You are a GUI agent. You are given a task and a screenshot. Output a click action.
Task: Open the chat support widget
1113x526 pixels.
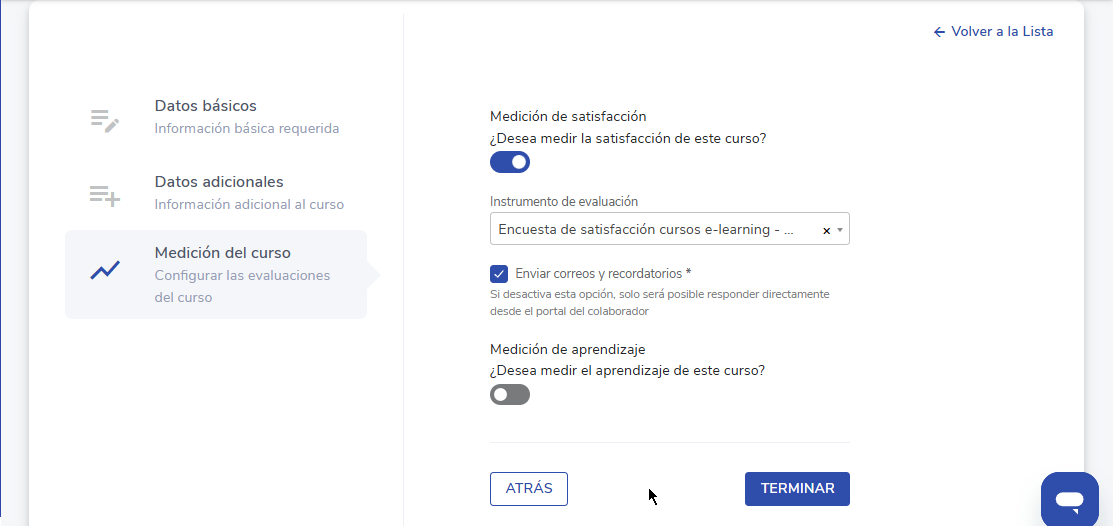pyautogui.click(x=1069, y=499)
